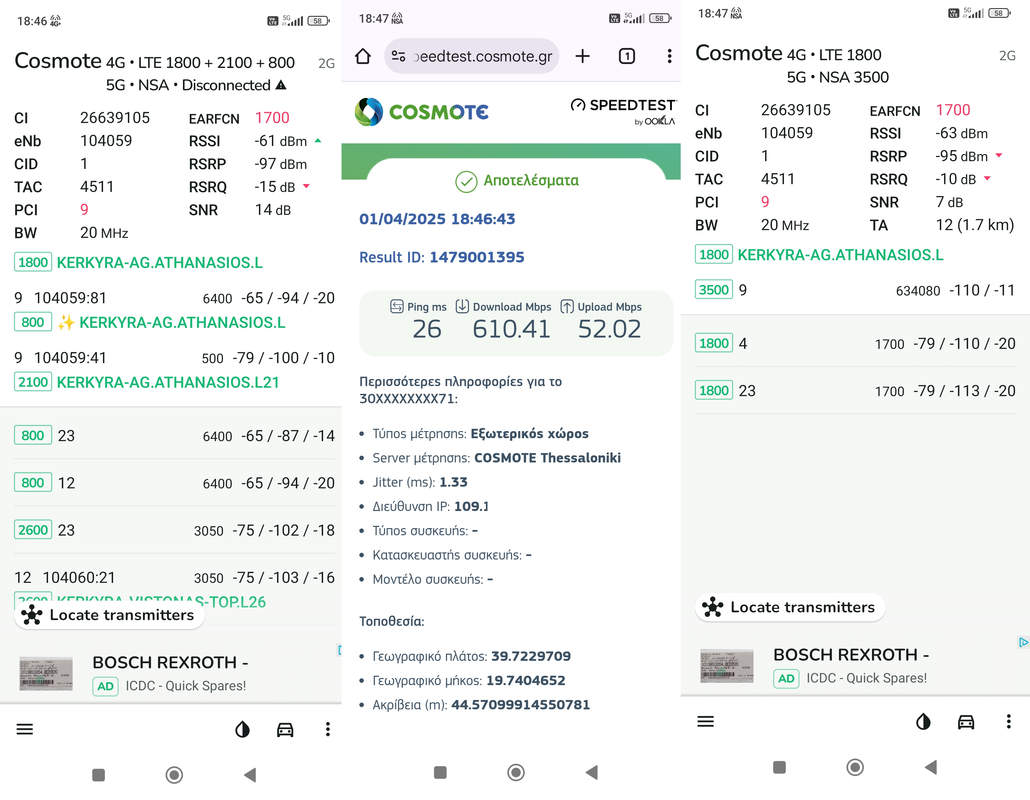The height and width of the screenshot is (800, 1030).
Task: Tap Android home circle below the speedtest page
Action: click(516, 772)
